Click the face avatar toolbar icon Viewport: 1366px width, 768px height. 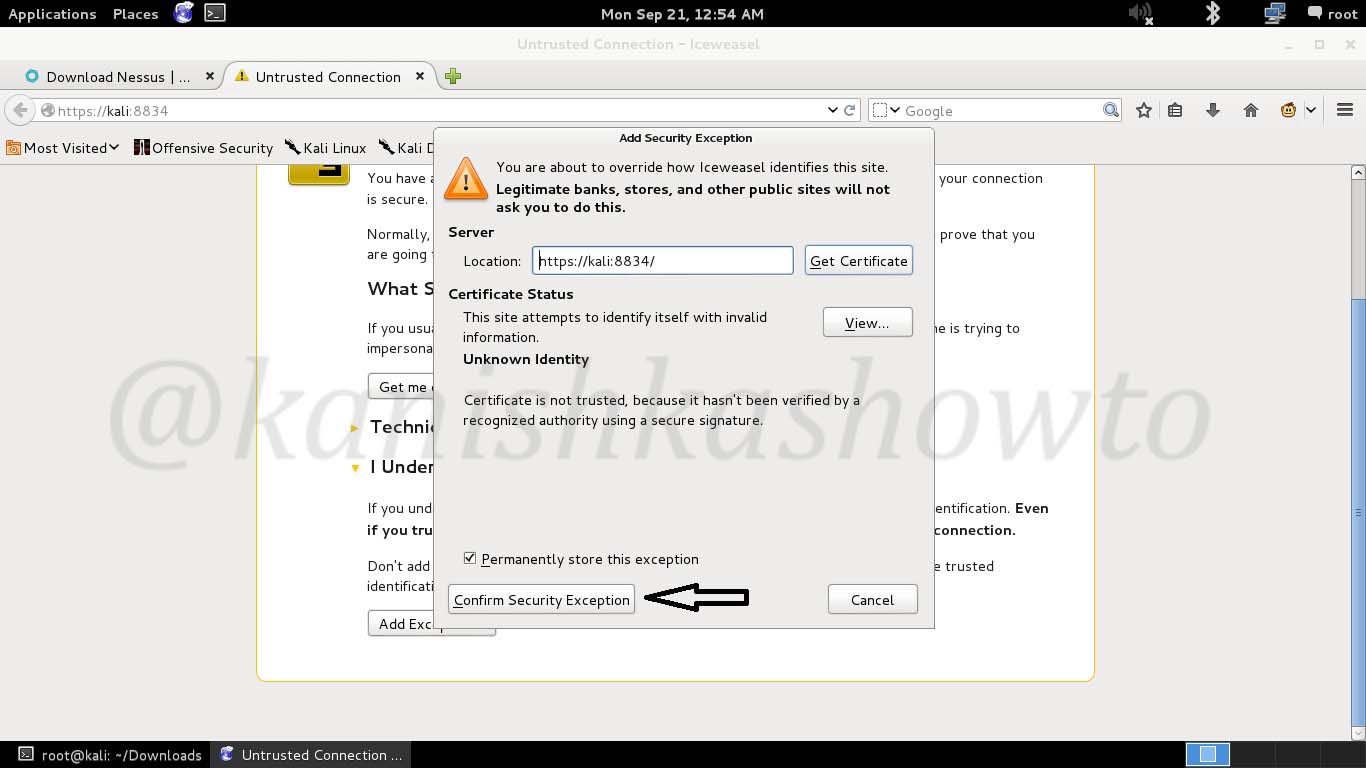coord(1288,111)
